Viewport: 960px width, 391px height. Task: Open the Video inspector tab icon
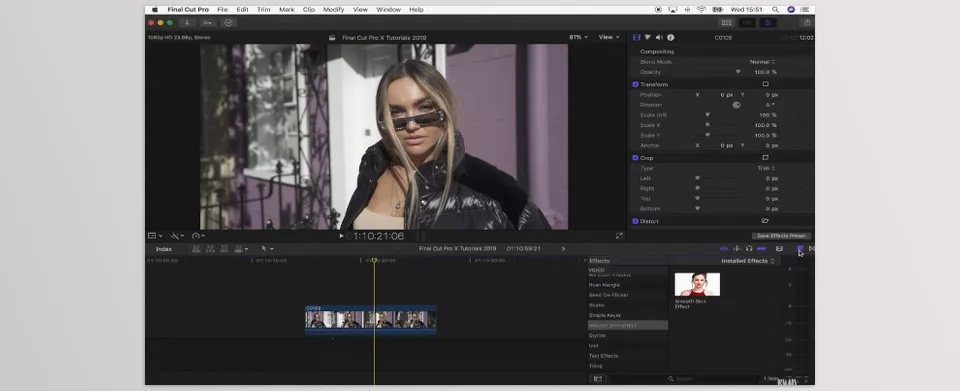[637, 37]
